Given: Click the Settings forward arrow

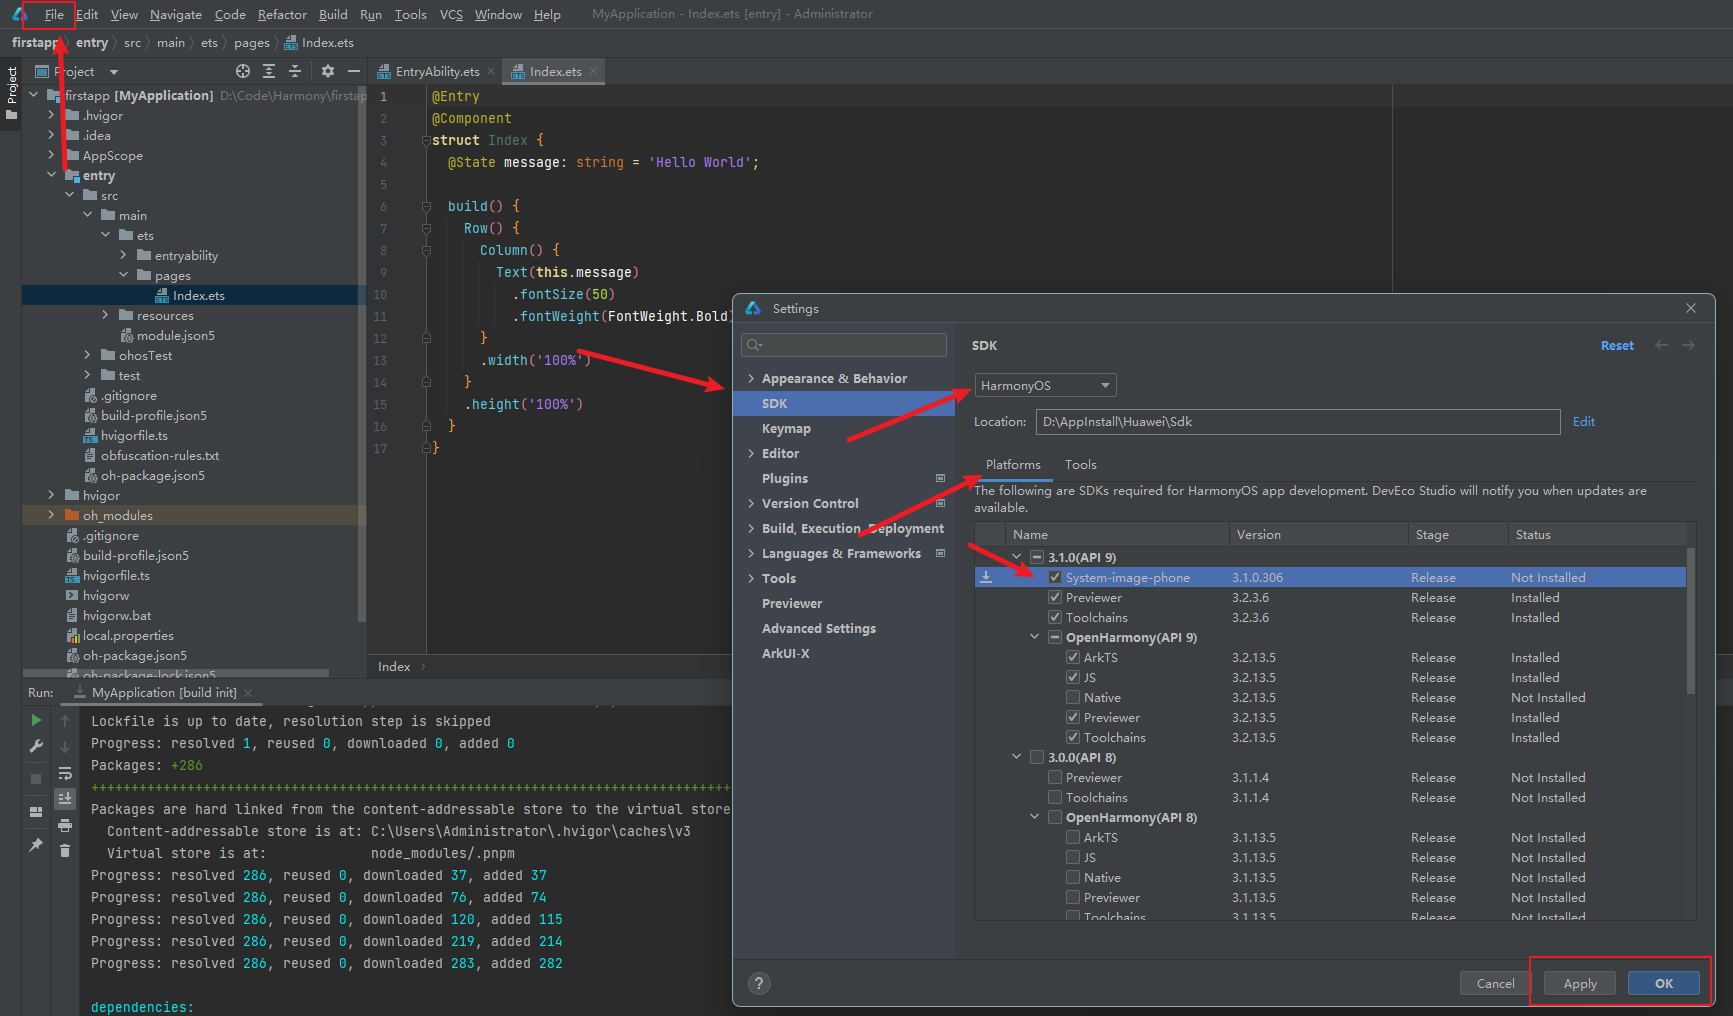Looking at the screenshot, I should [x=1688, y=345].
